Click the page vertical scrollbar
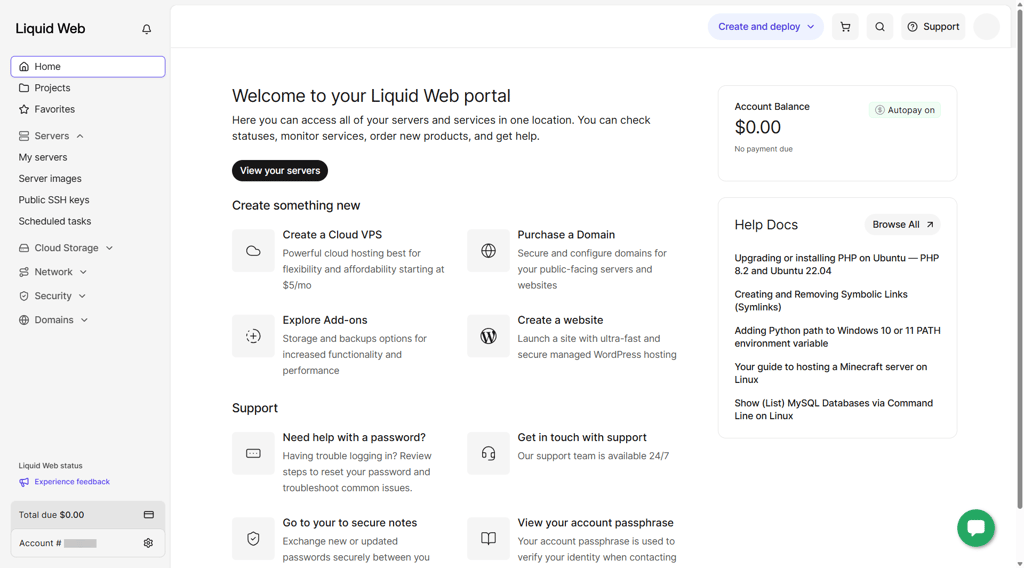 pos(1019,261)
